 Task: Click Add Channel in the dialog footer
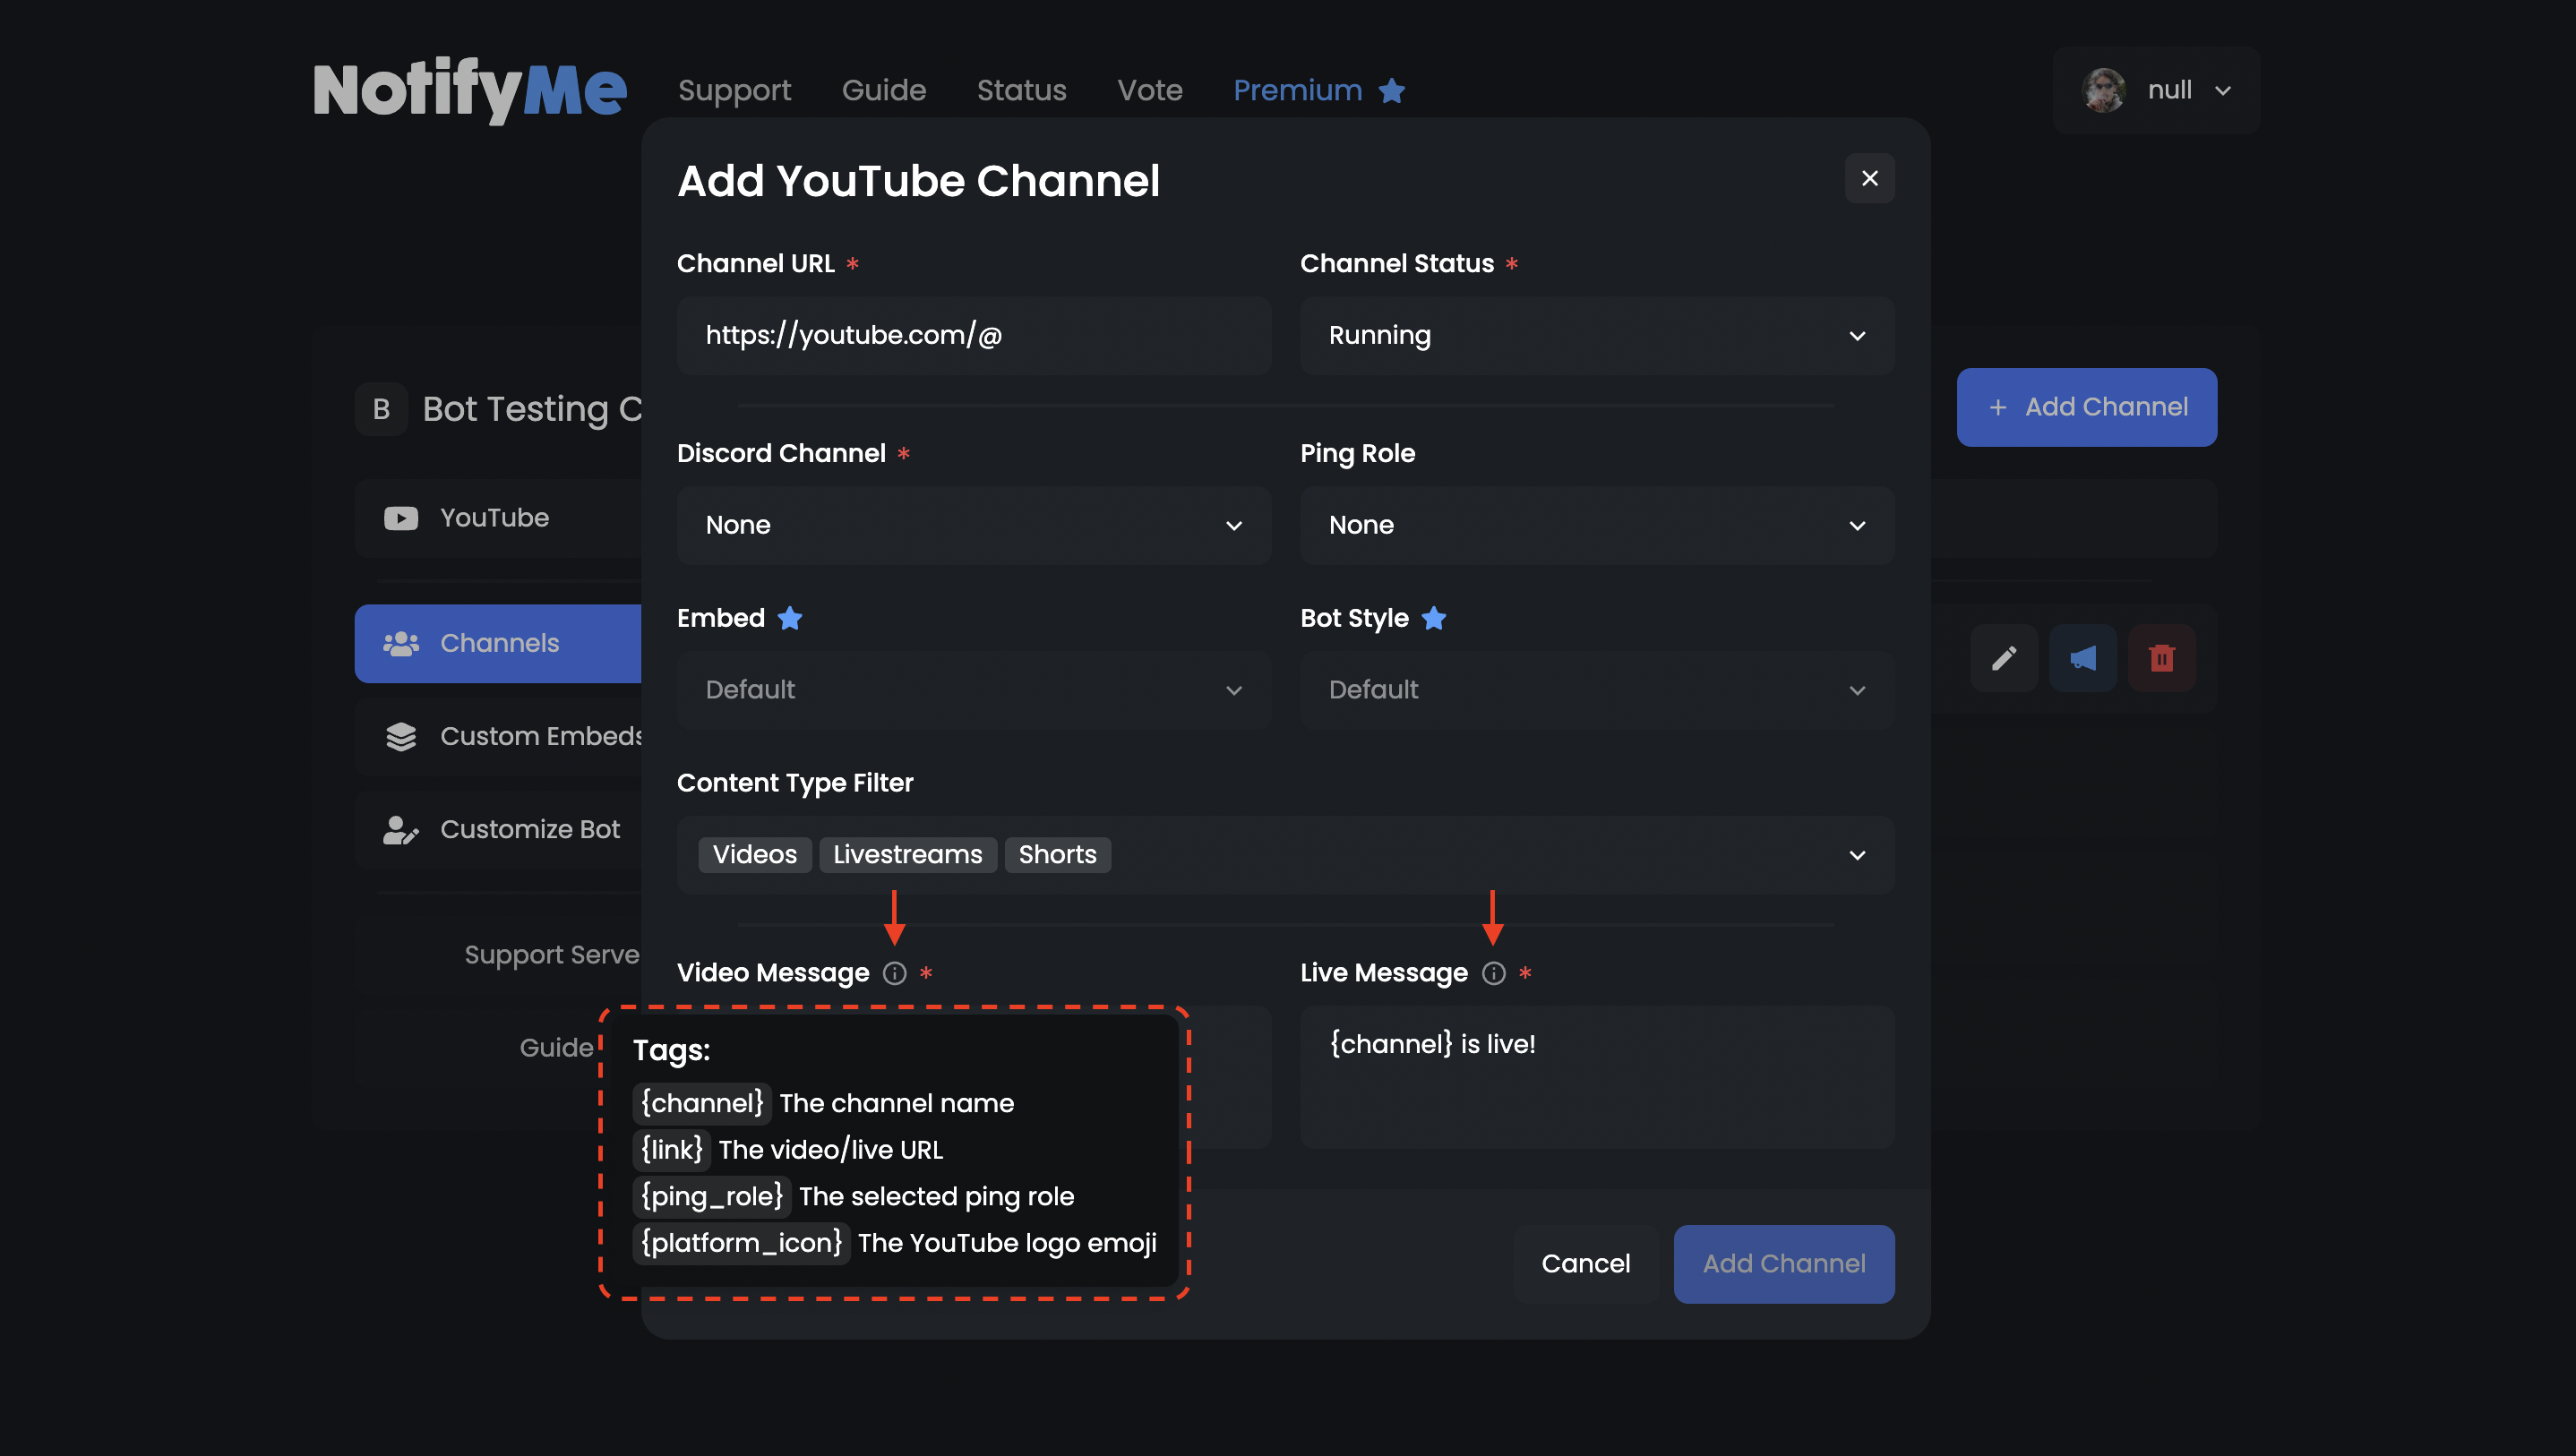(1783, 1263)
